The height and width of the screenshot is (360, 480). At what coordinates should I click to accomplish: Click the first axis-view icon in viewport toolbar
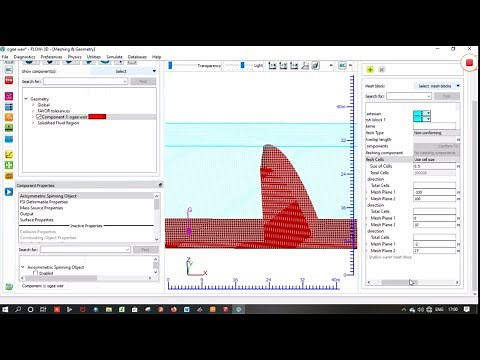pos(272,66)
